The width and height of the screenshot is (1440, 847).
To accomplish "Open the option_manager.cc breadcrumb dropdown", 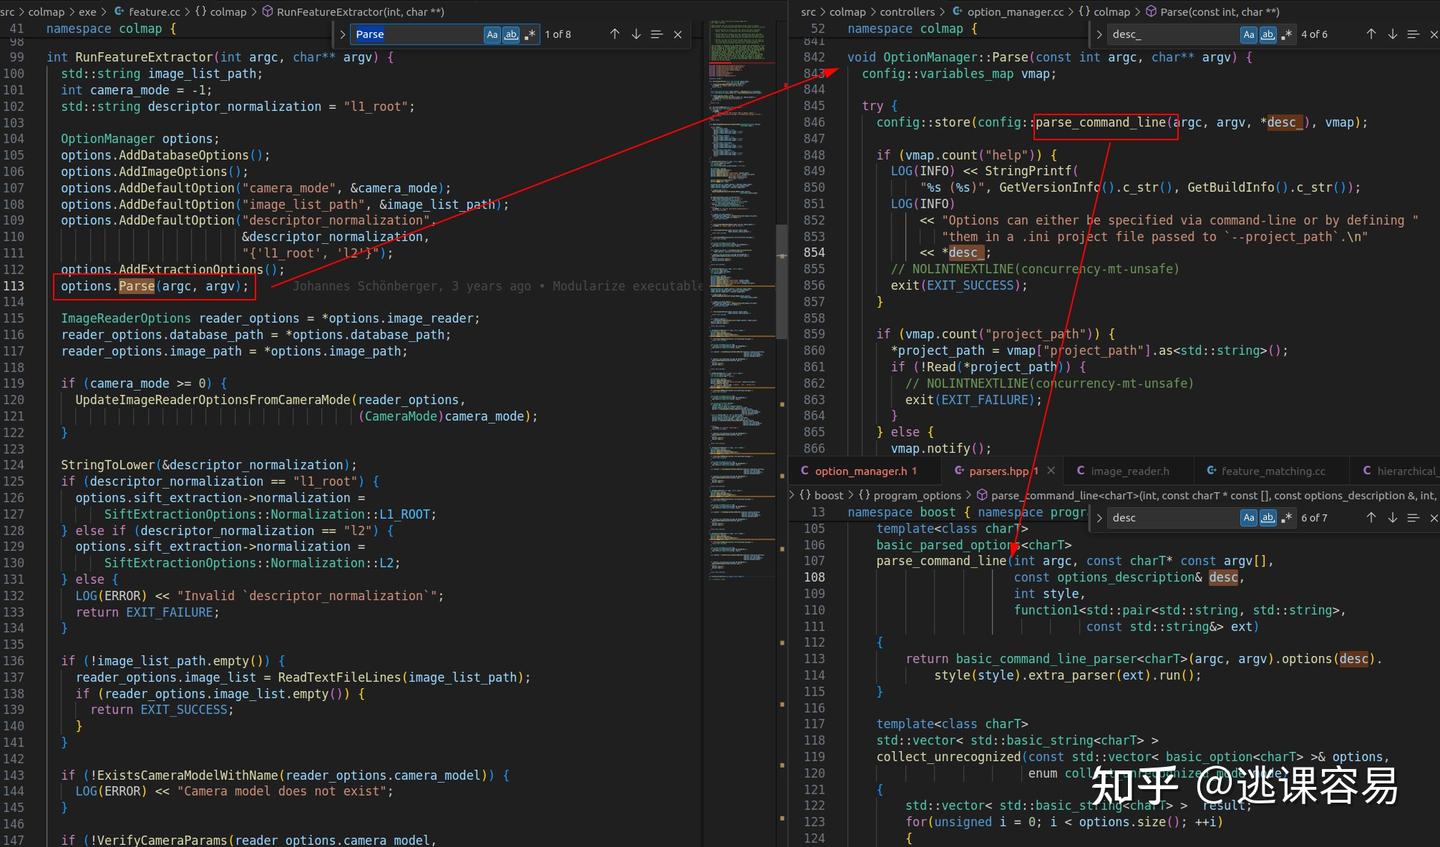I will 1007,12.
